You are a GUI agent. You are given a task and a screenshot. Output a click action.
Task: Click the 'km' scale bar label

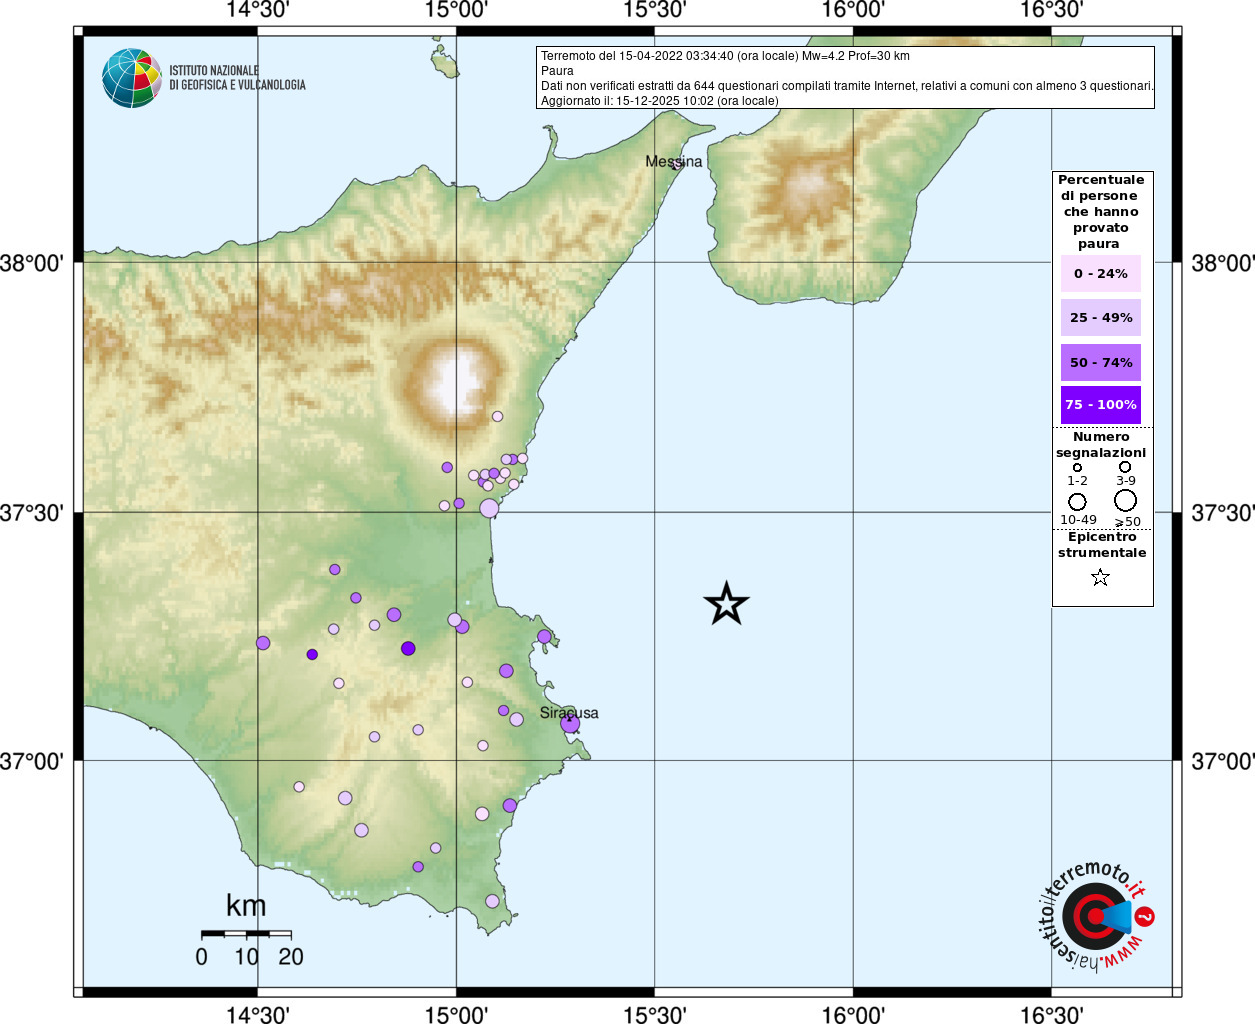pyautogui.click(x=246, y=906)
